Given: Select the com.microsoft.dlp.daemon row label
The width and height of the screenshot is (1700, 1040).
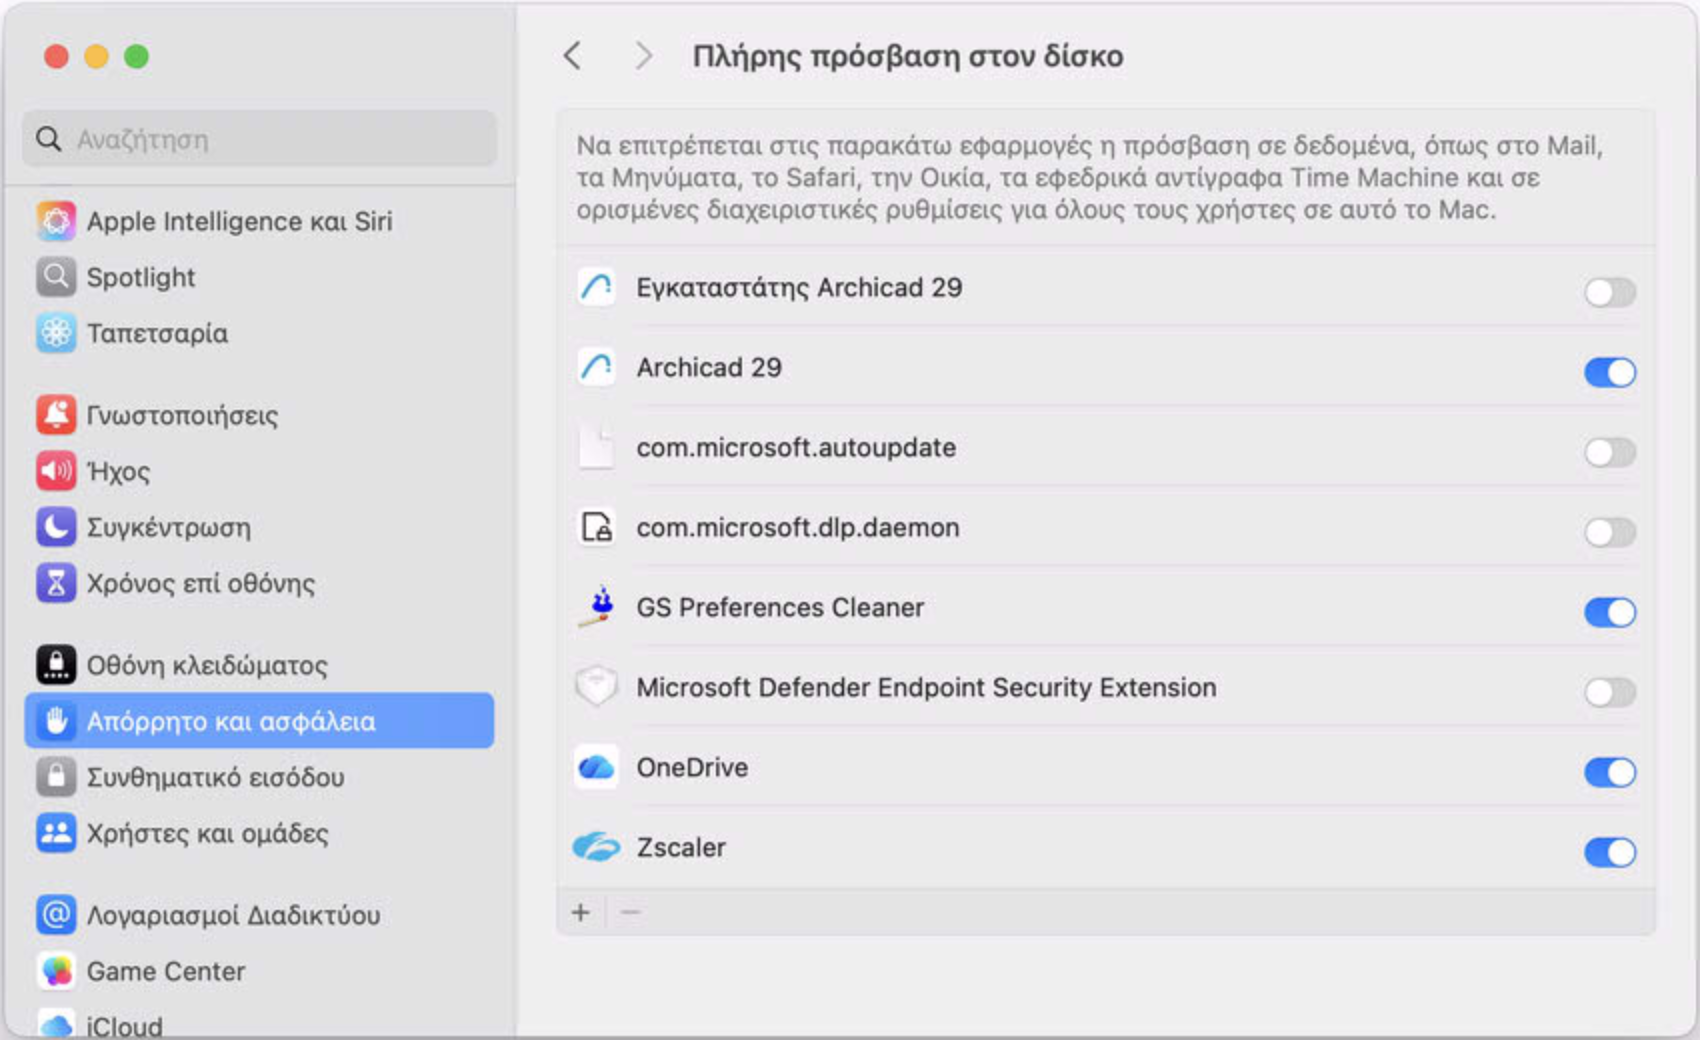Looking at the screenshot, I should [798, 528].
